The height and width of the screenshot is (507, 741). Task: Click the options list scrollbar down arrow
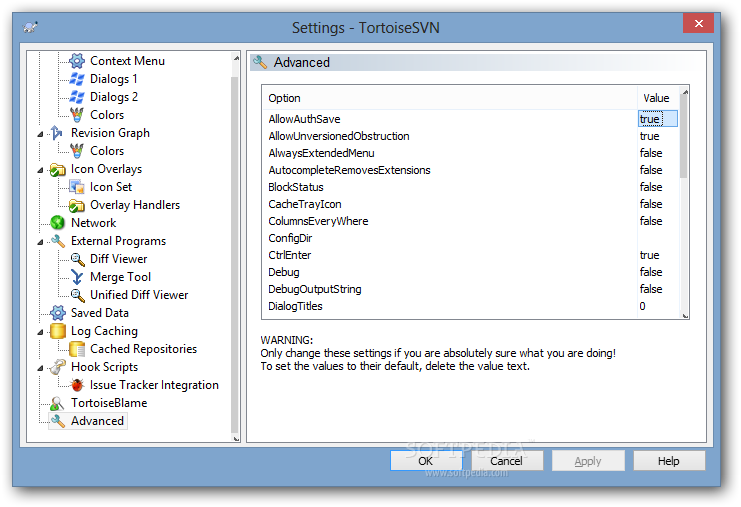click(684, 316)
